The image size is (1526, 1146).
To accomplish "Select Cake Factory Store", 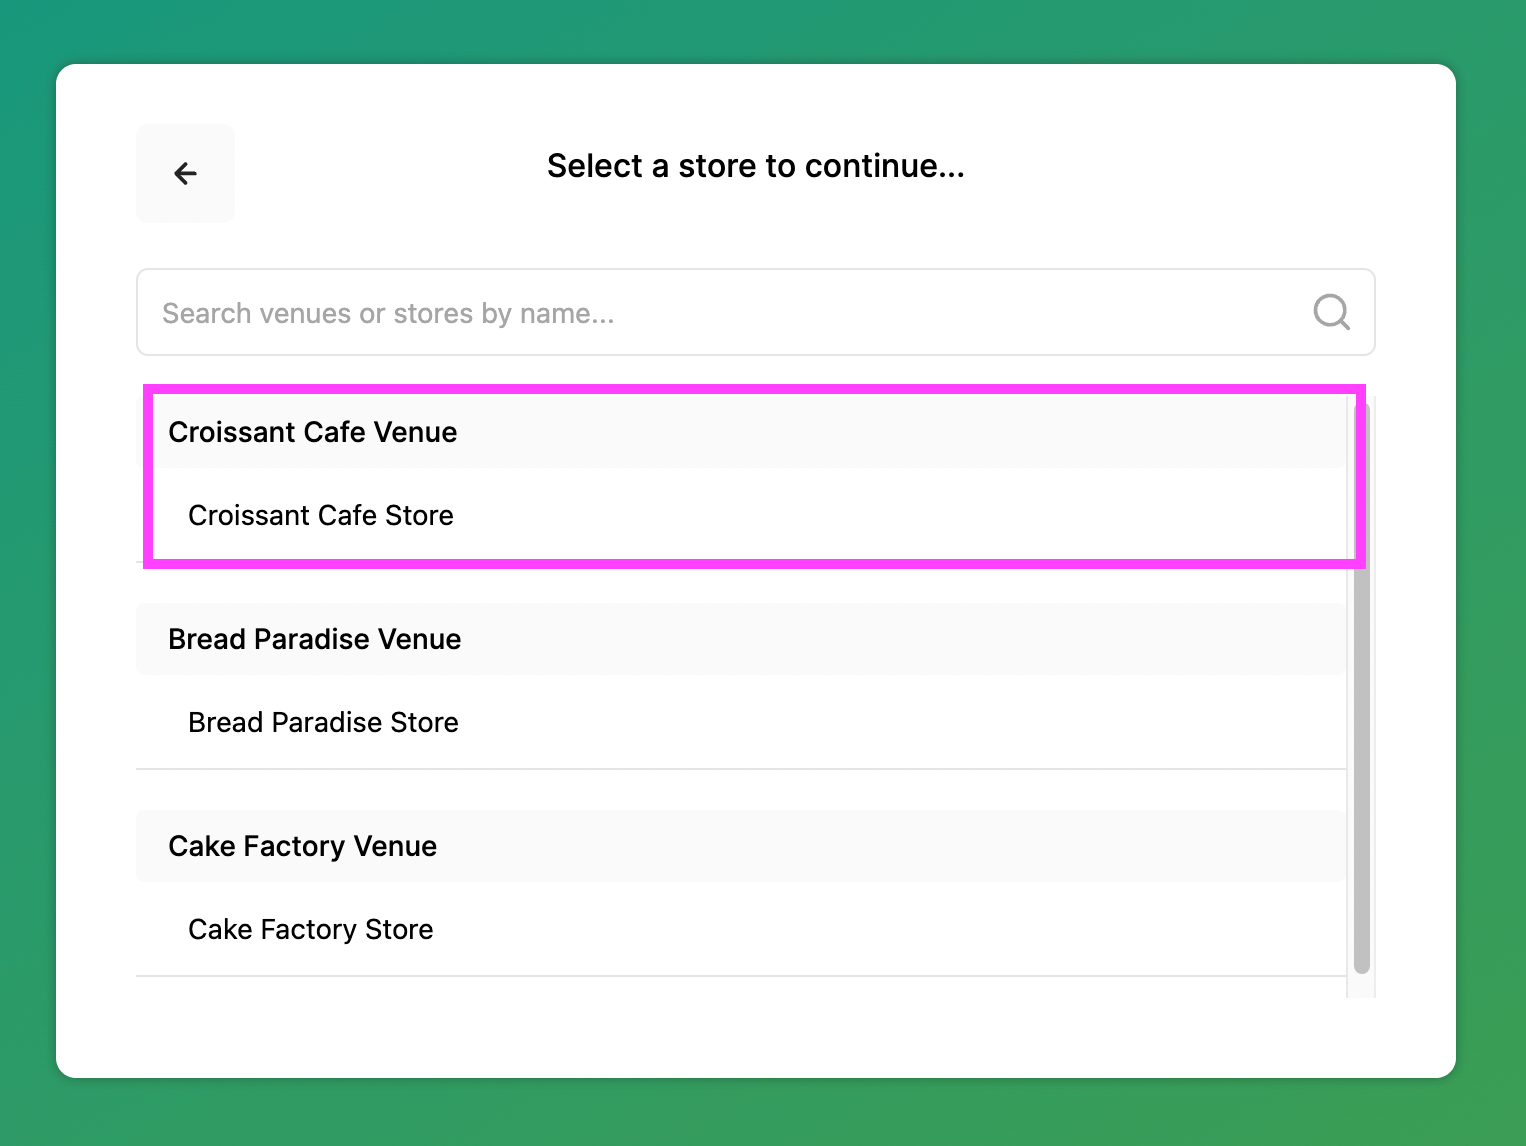I will click(x=741, y=929).
